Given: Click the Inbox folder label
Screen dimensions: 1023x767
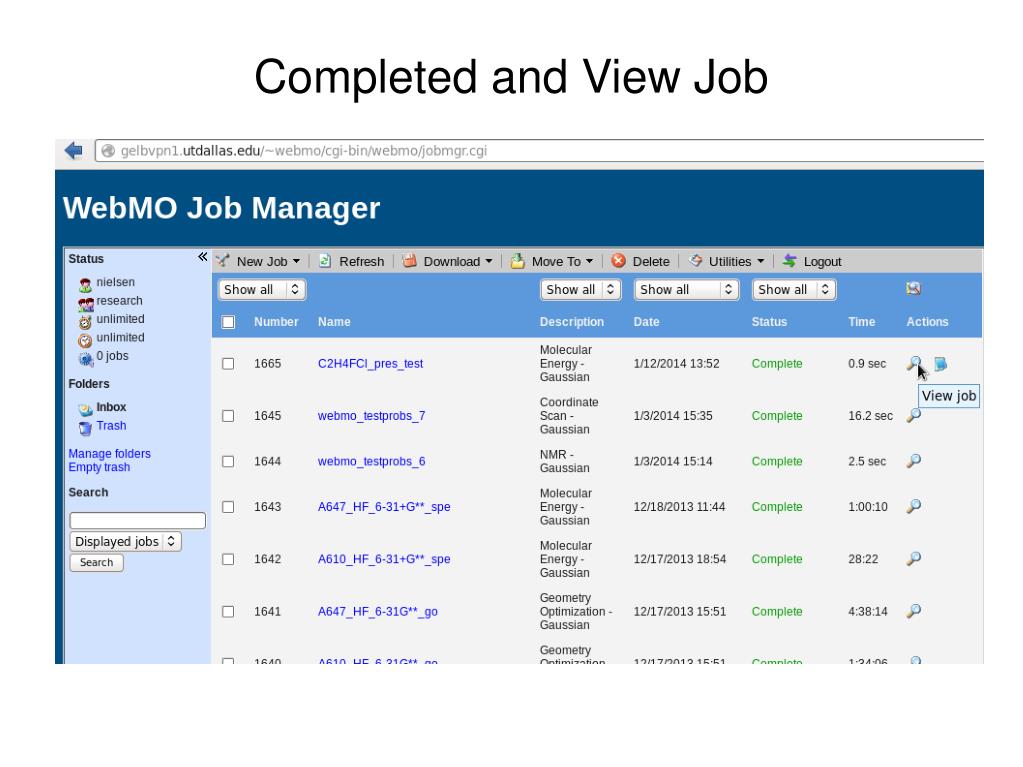Looking at the screenshot, I should click(112, 407).
